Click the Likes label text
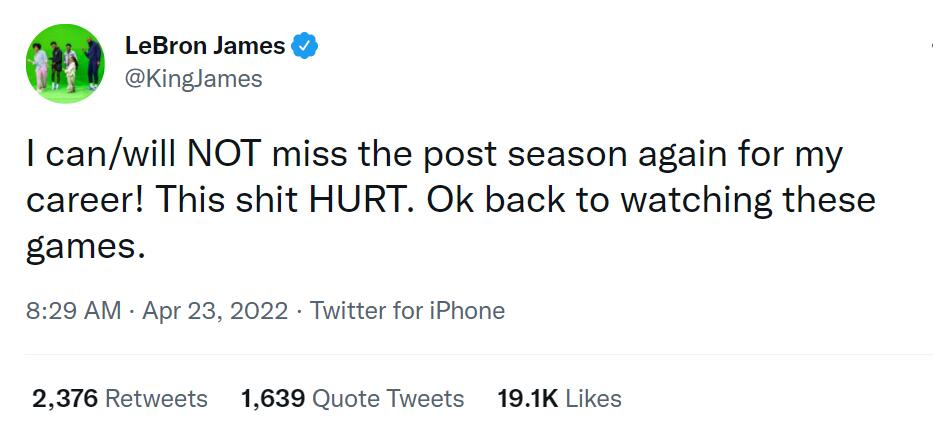The image size is (933, 425). tap(593, 399)
